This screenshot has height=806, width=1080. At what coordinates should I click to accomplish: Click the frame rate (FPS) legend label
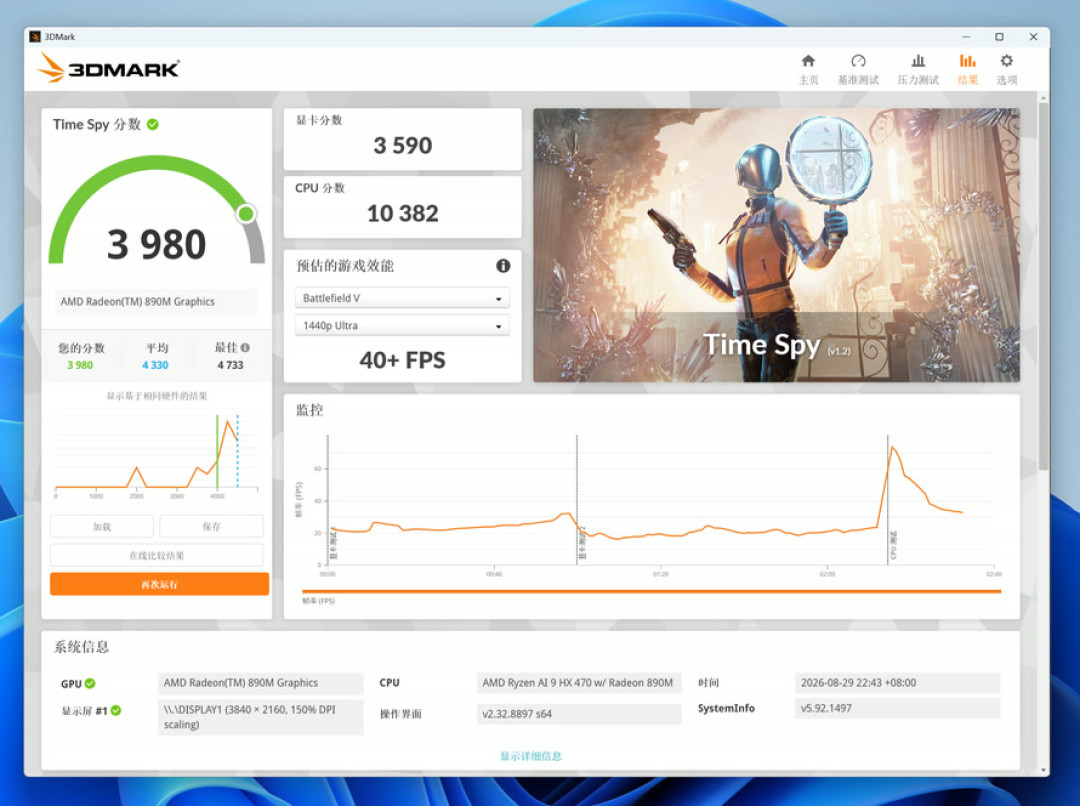(x=318, y=601)
